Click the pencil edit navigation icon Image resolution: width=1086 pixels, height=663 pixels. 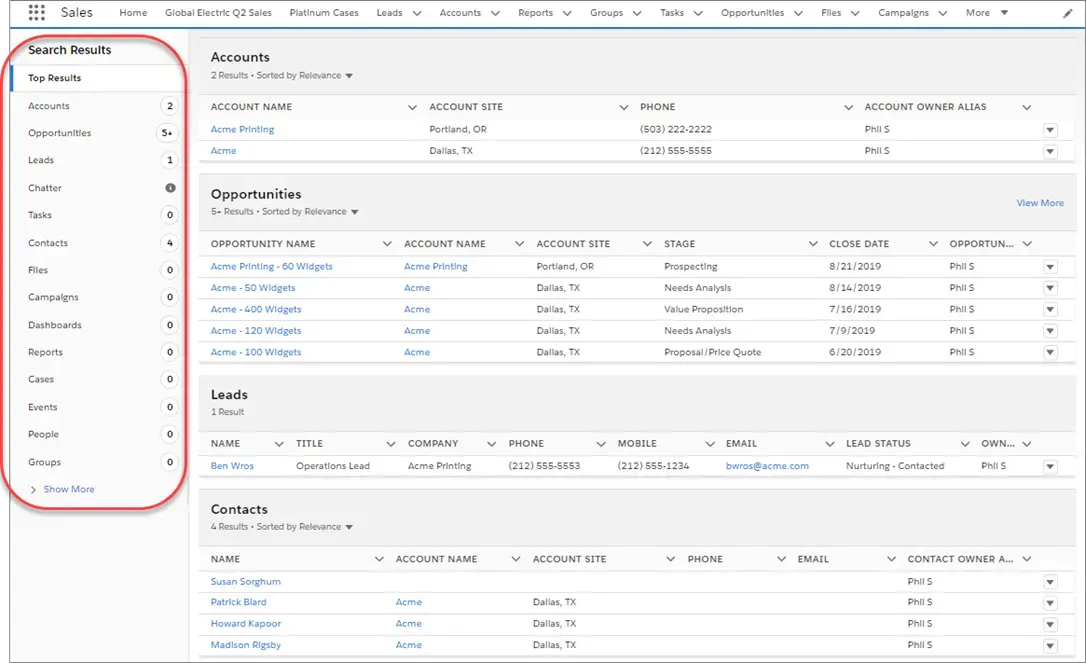pyautogui.click(x=1067, y=13)
